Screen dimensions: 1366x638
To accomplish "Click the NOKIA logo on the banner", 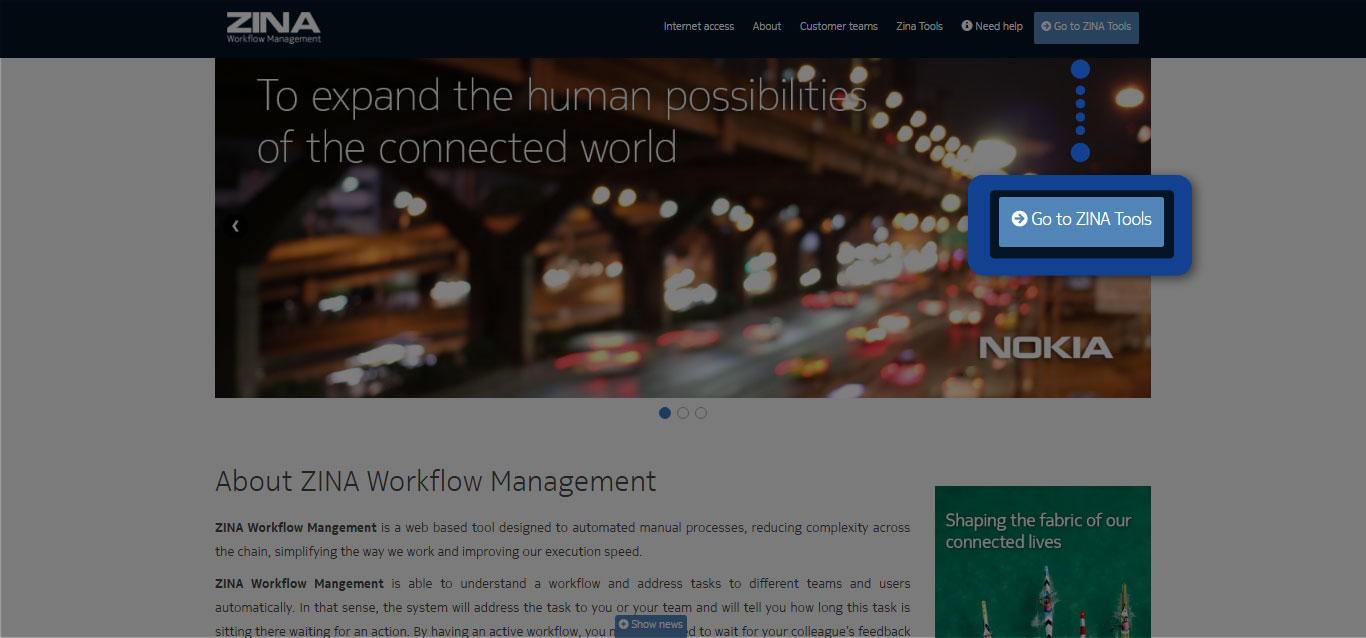I will (x=1045, y=348).
